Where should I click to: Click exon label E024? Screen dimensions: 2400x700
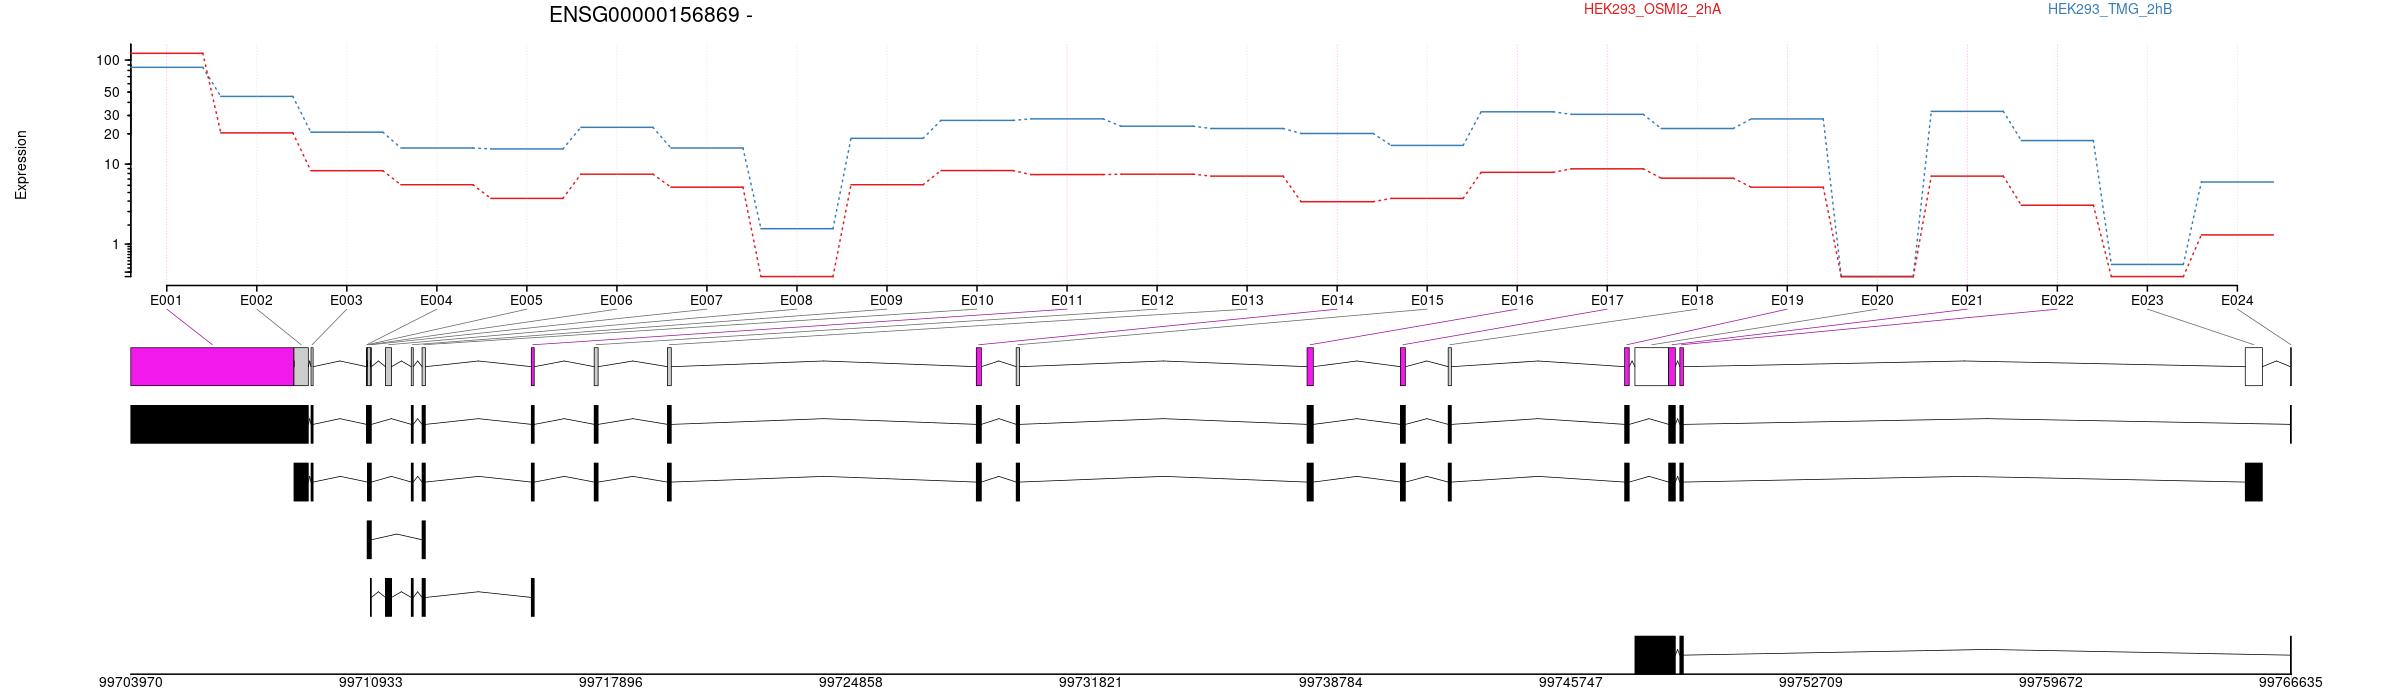[2237, 300]
